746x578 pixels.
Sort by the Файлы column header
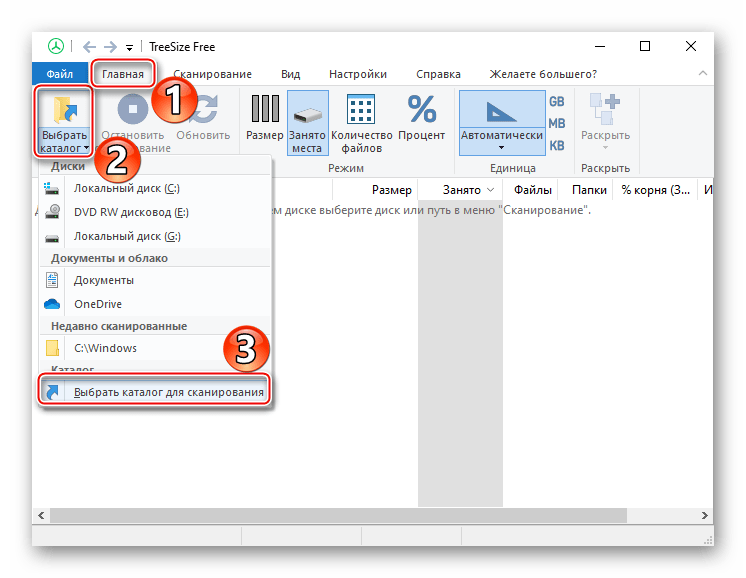(531, 190)
